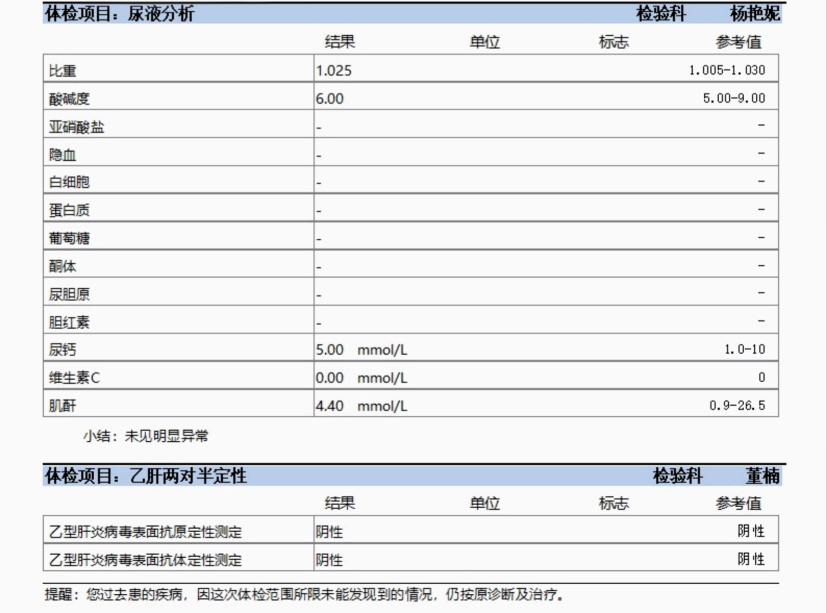
Task: Select the 白细胞 row label
Action: point(69,183)
